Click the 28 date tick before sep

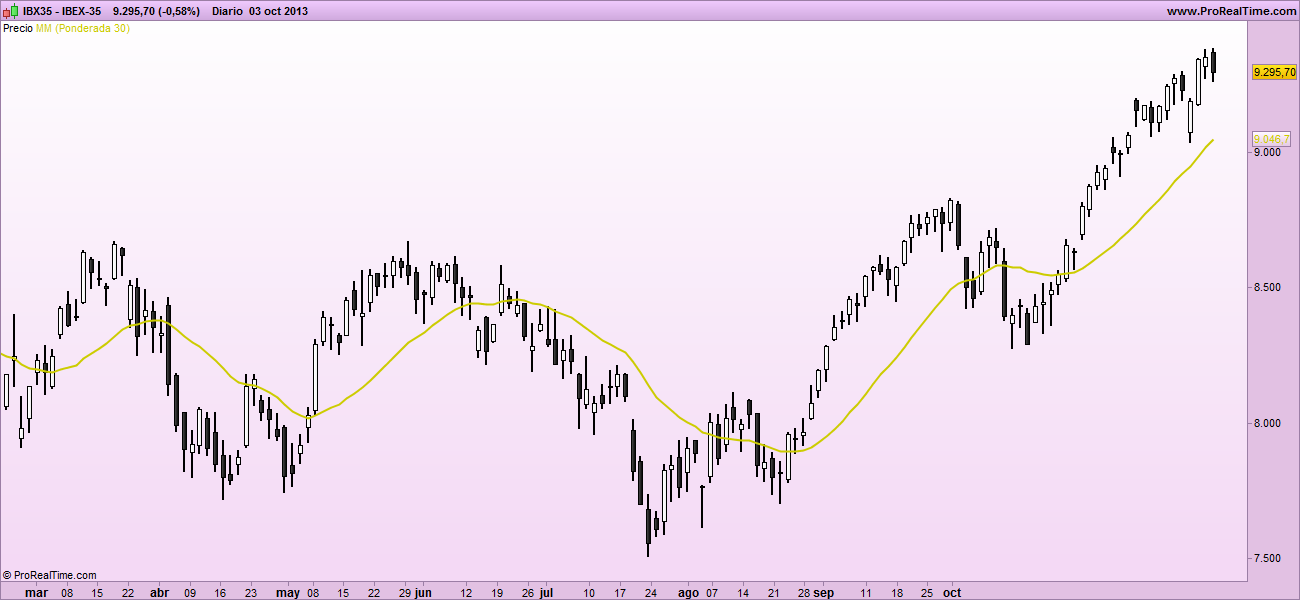[x=803, y=592]
